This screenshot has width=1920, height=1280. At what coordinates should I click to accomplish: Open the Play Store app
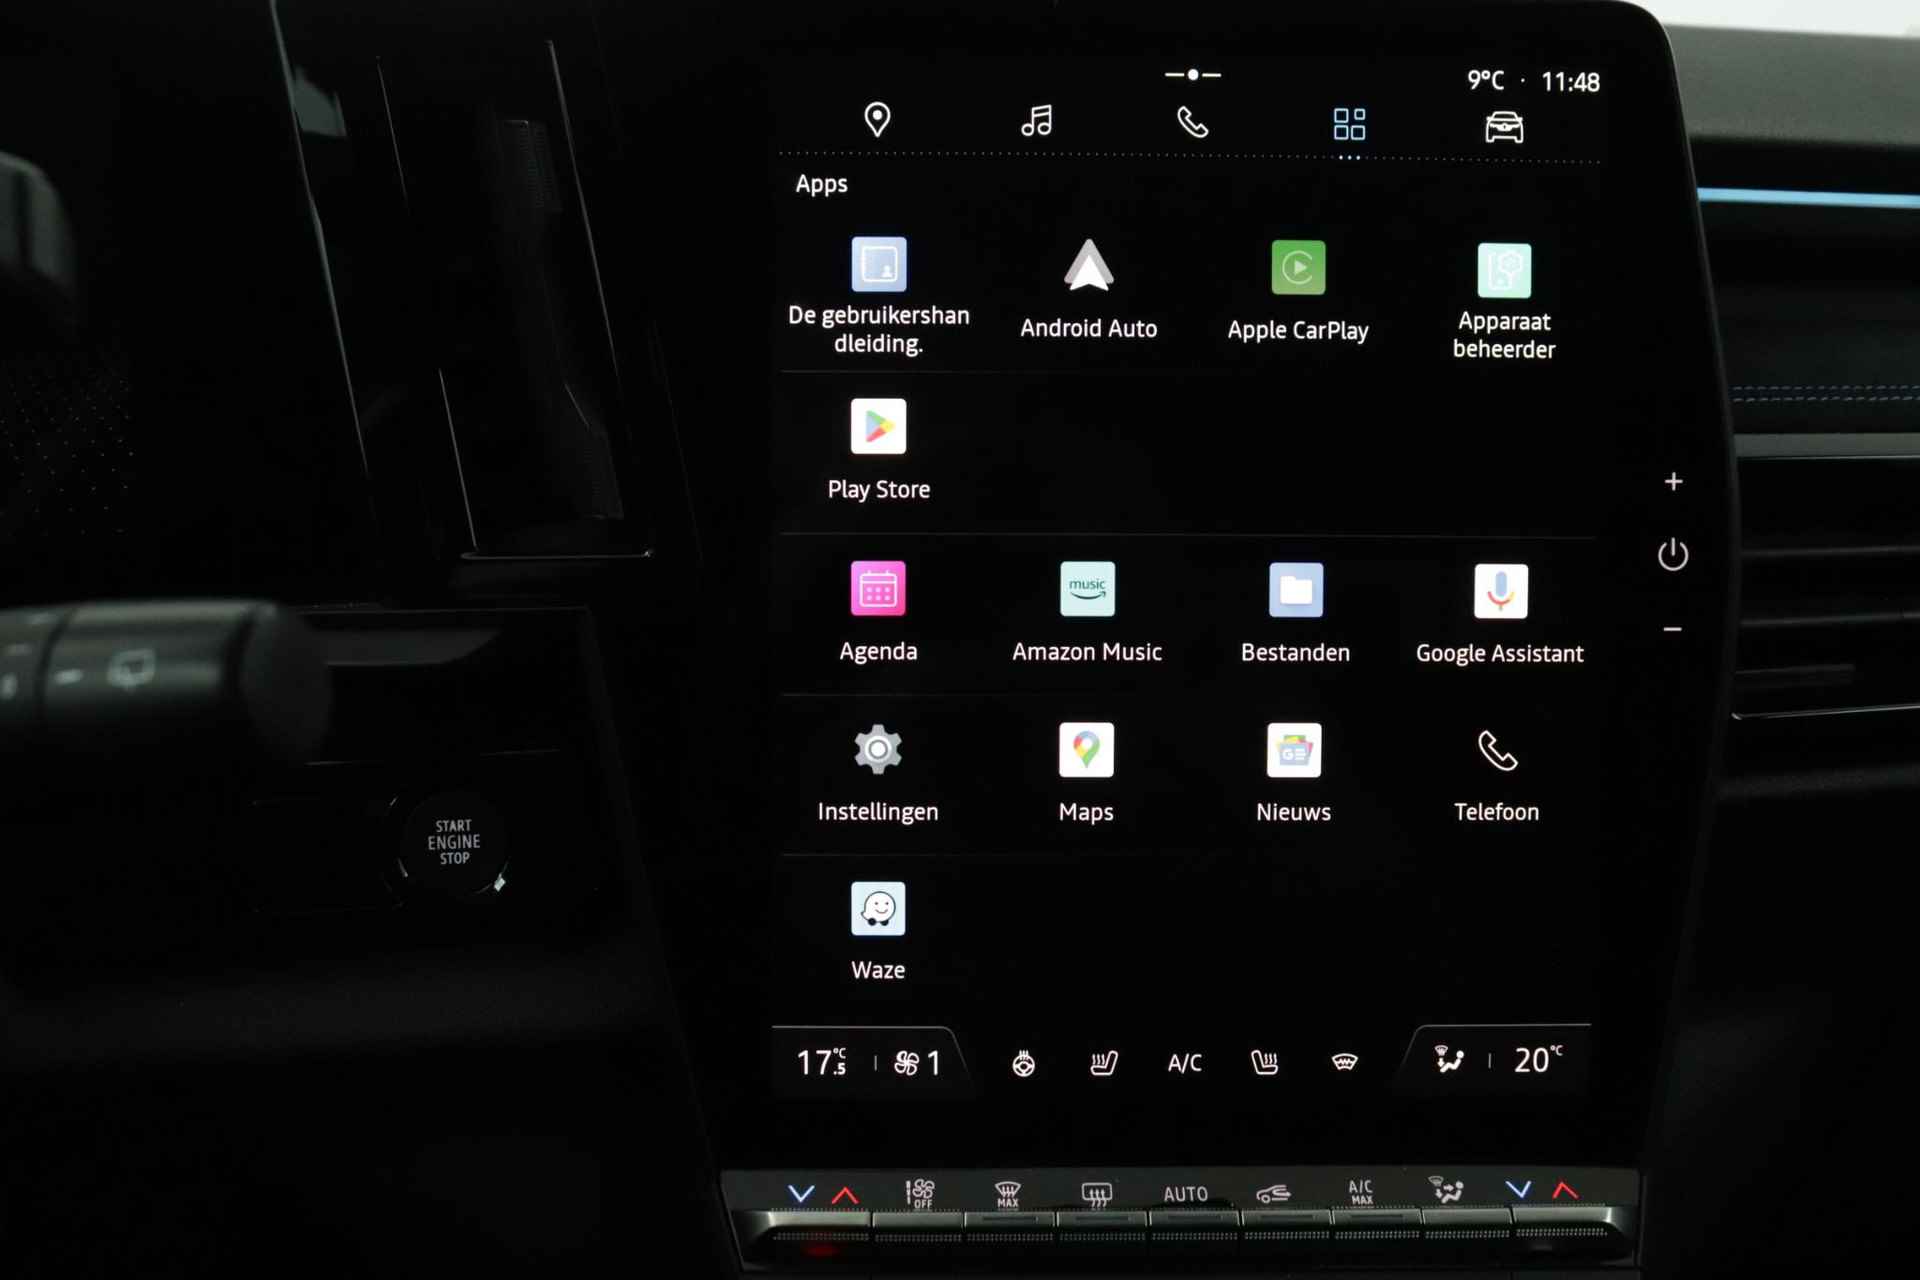tap(878, 450)
